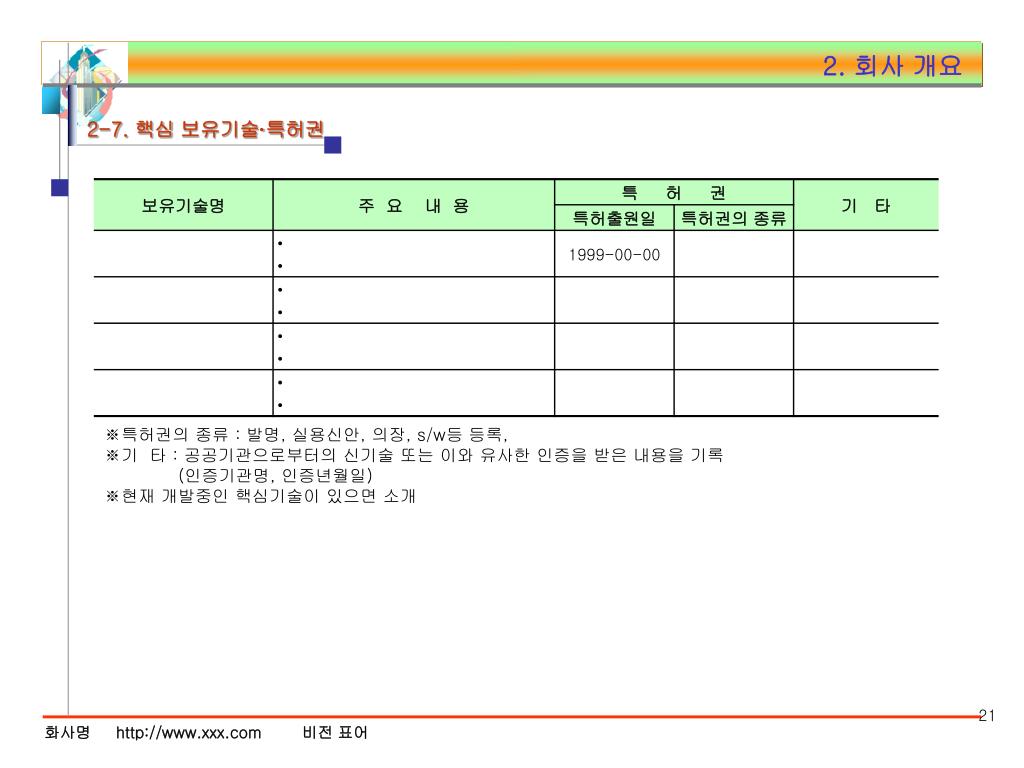
Task: Click the '1999-00-00' date cell
Action: (x=614, y=254)
